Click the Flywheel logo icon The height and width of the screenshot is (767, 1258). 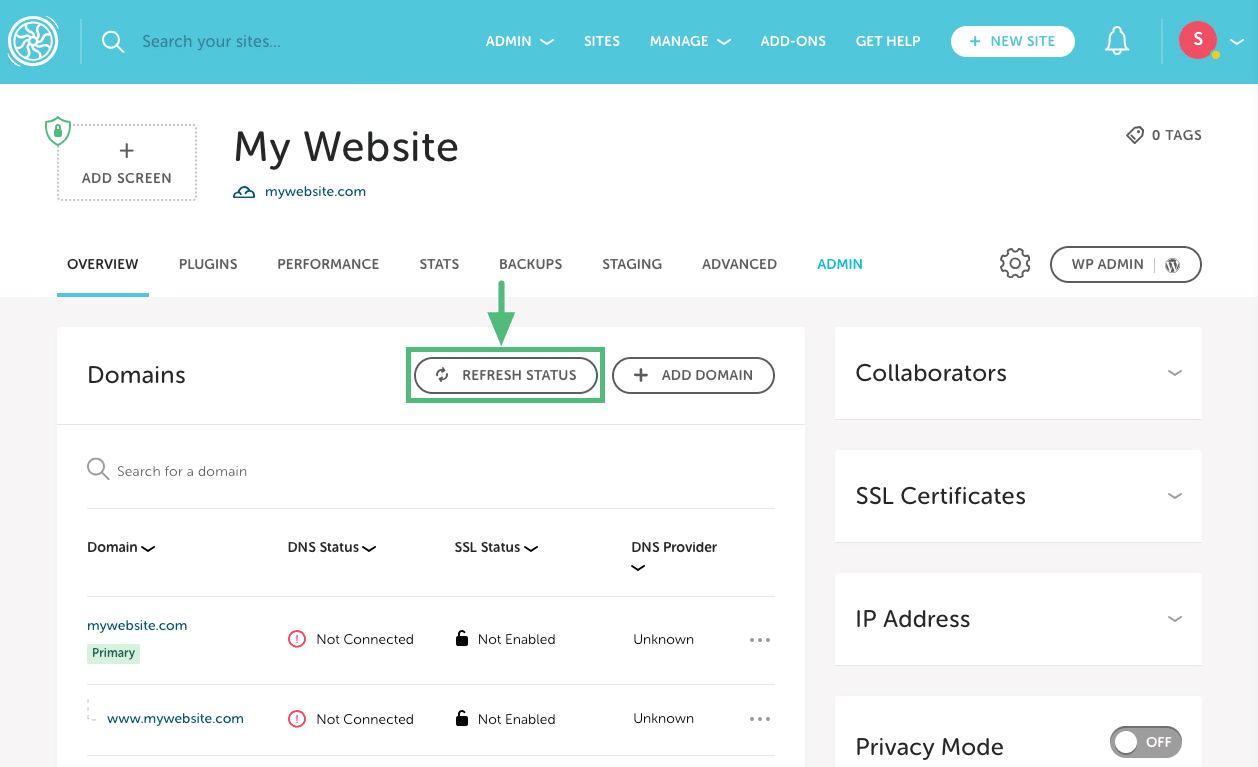[x=34, y=40]
